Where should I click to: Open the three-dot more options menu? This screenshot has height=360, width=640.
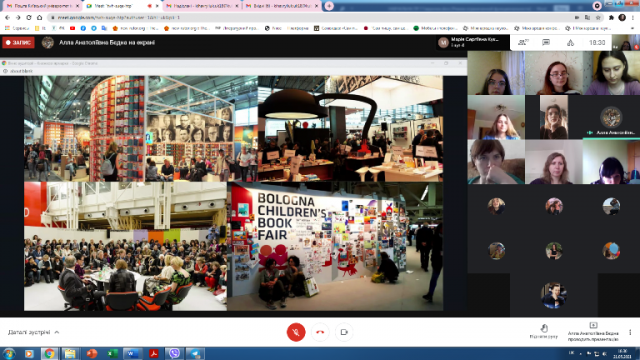point(630,332)
